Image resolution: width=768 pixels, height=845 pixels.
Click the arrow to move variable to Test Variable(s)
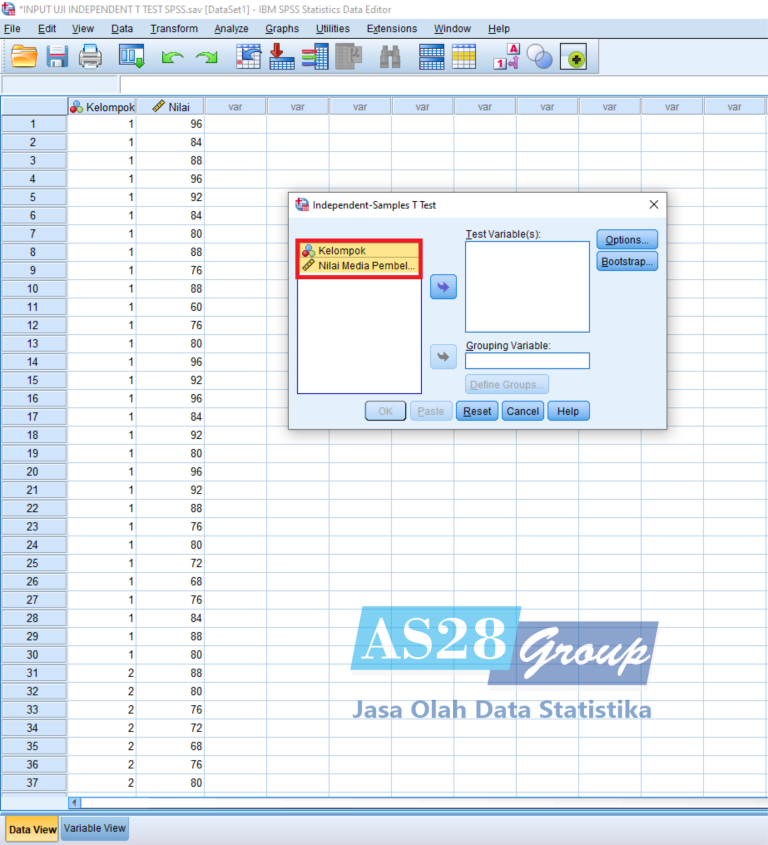pos(443,287)
